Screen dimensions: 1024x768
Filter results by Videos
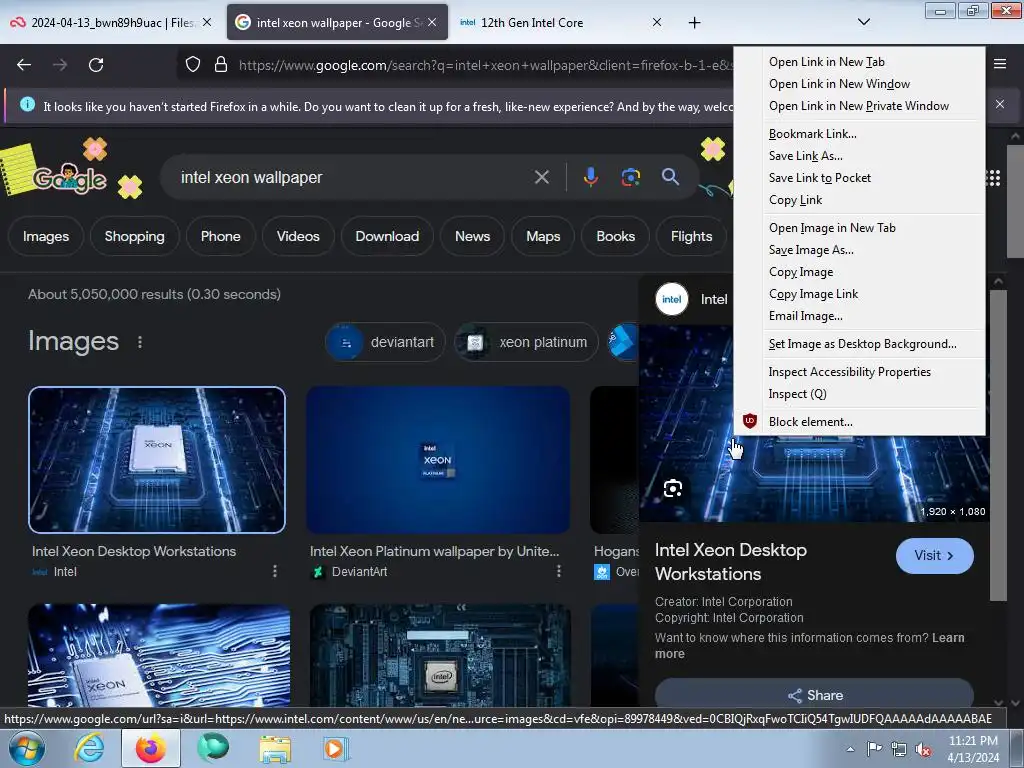click(298, 236)
